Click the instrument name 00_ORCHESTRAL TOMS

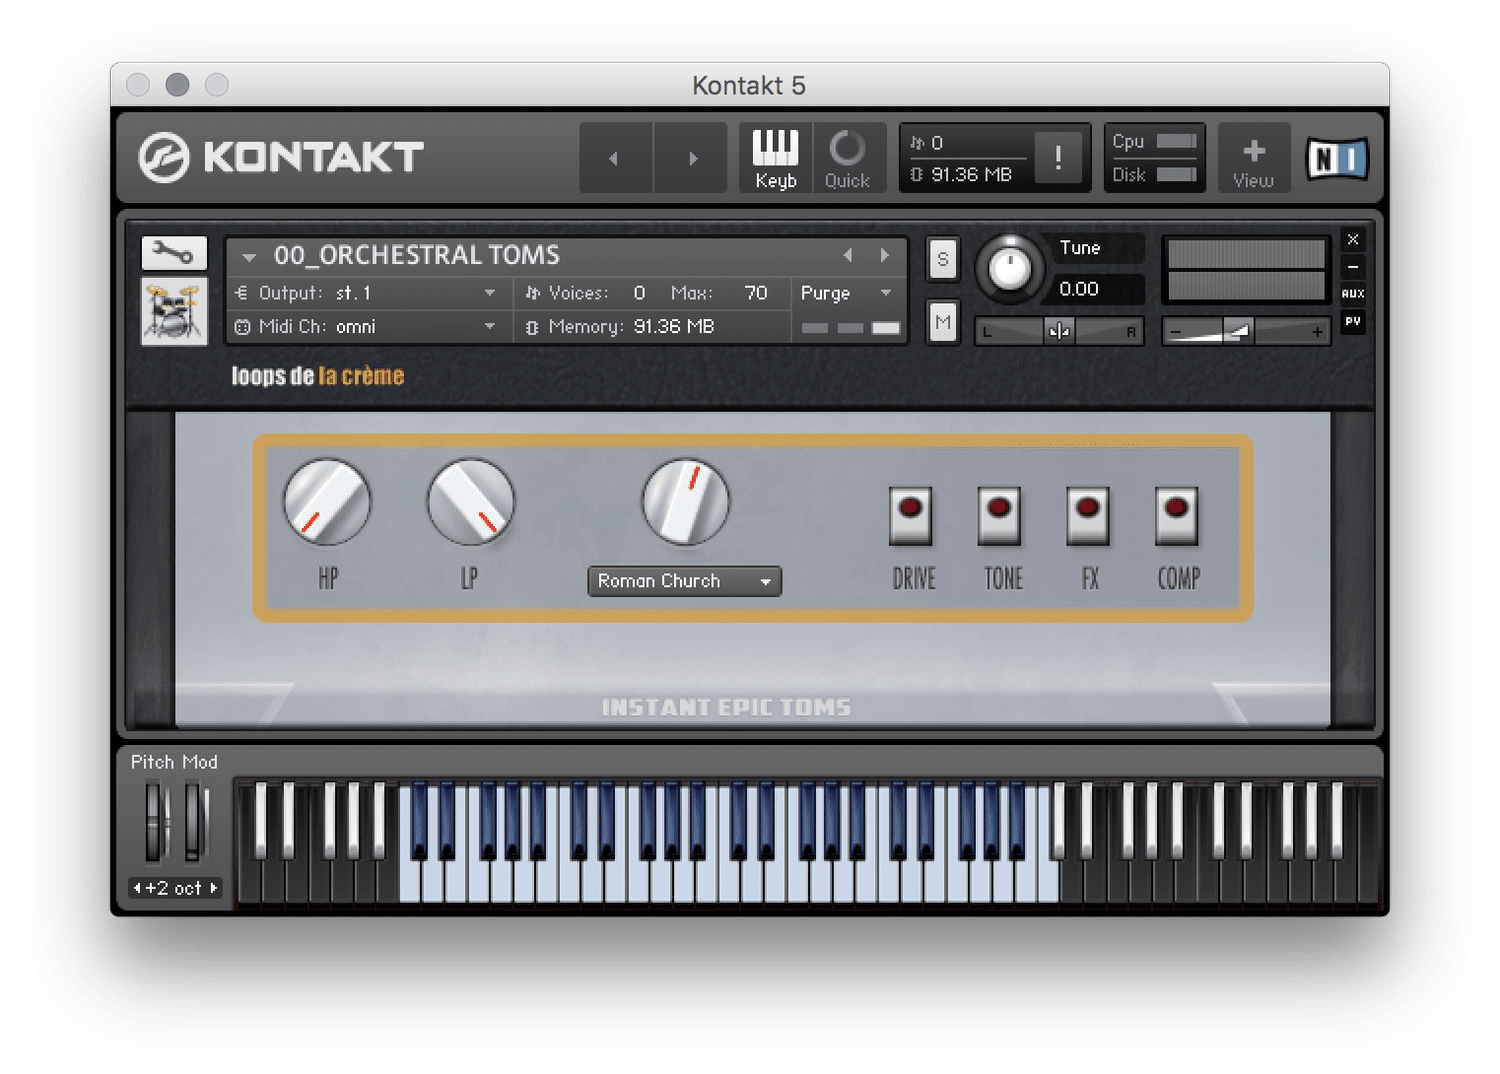pyautogui.click(x=417, y=256)
